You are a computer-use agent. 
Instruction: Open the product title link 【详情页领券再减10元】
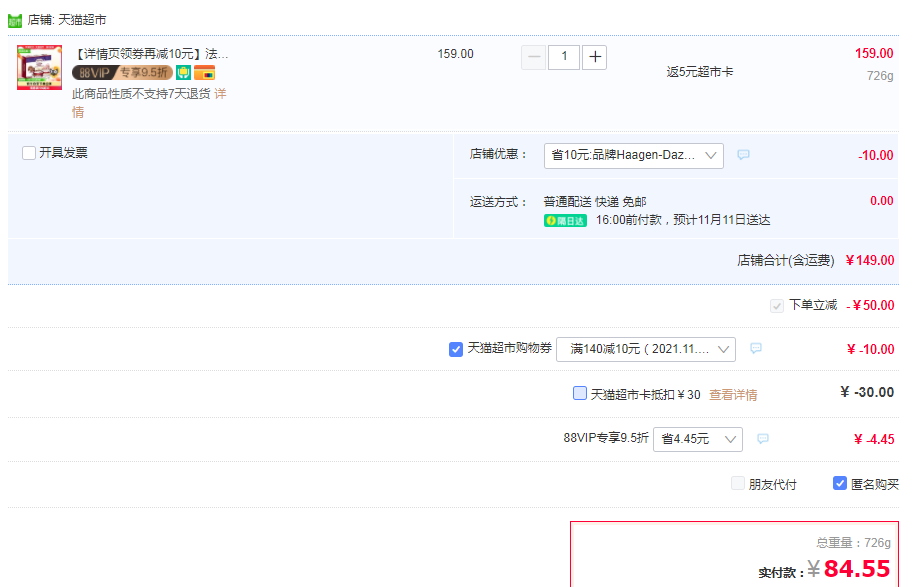[151, 54]
